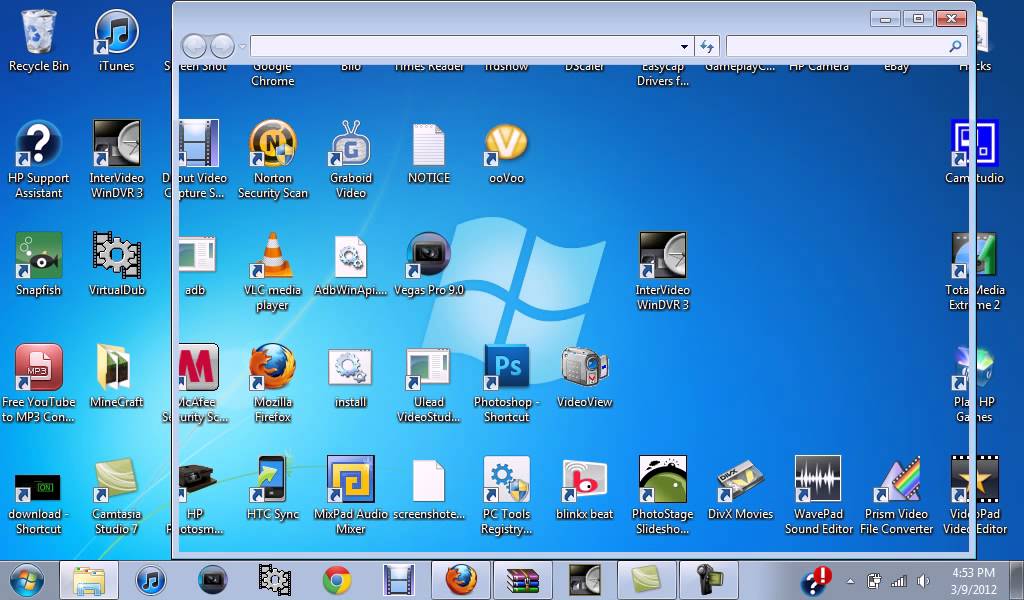Select the VirtualDub desktop icon
Image resolution: width=1024 pixels, height=600 pixels.
tap(116, 264)
